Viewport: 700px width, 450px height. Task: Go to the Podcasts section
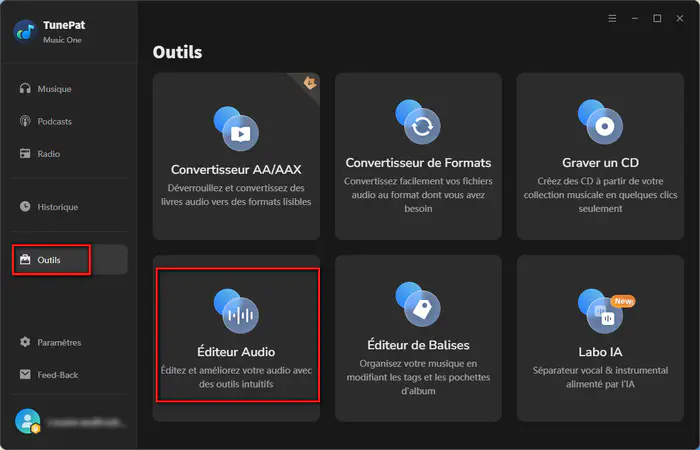coord(70,121)
